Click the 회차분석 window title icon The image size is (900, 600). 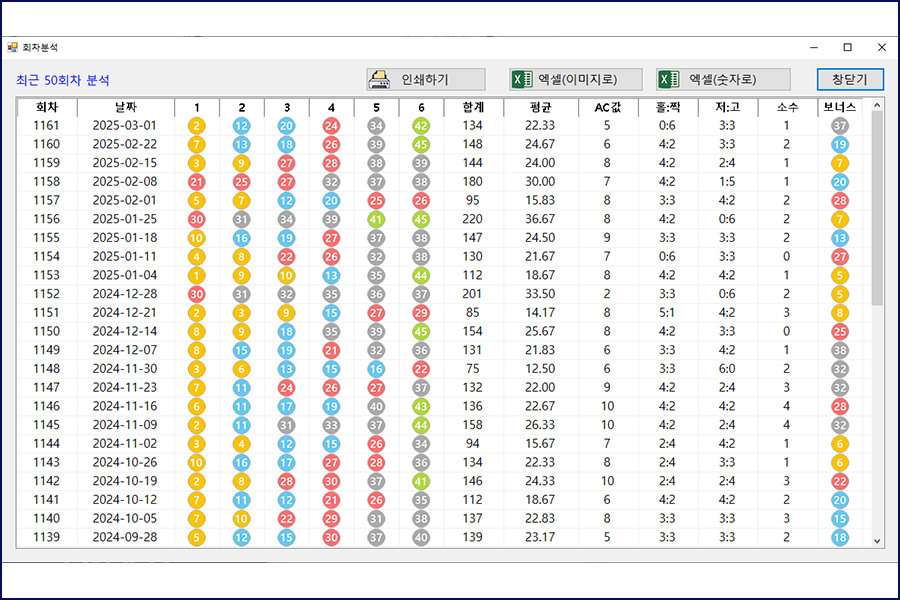point(13,47)
